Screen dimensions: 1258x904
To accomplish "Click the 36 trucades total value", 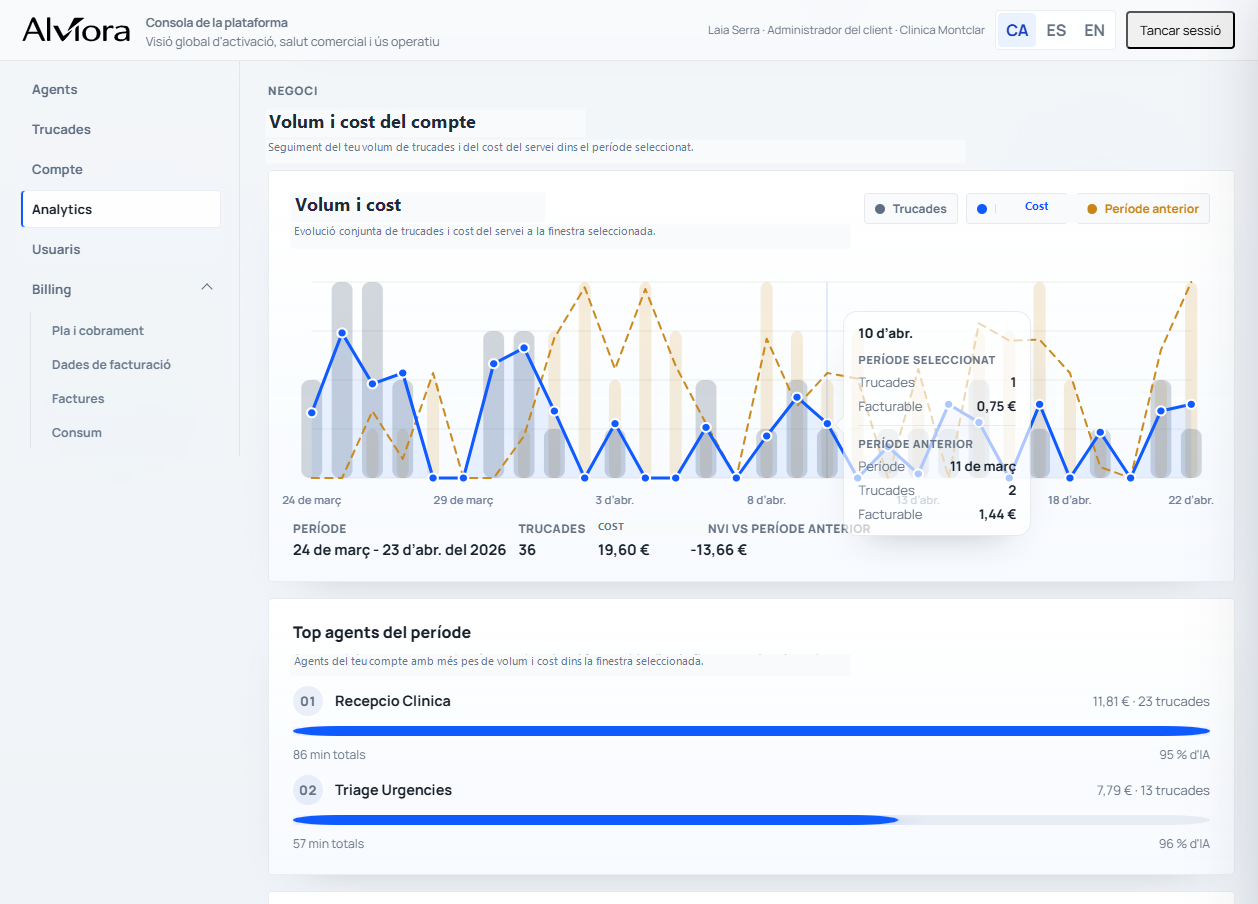I will click(x=527, y=550).
